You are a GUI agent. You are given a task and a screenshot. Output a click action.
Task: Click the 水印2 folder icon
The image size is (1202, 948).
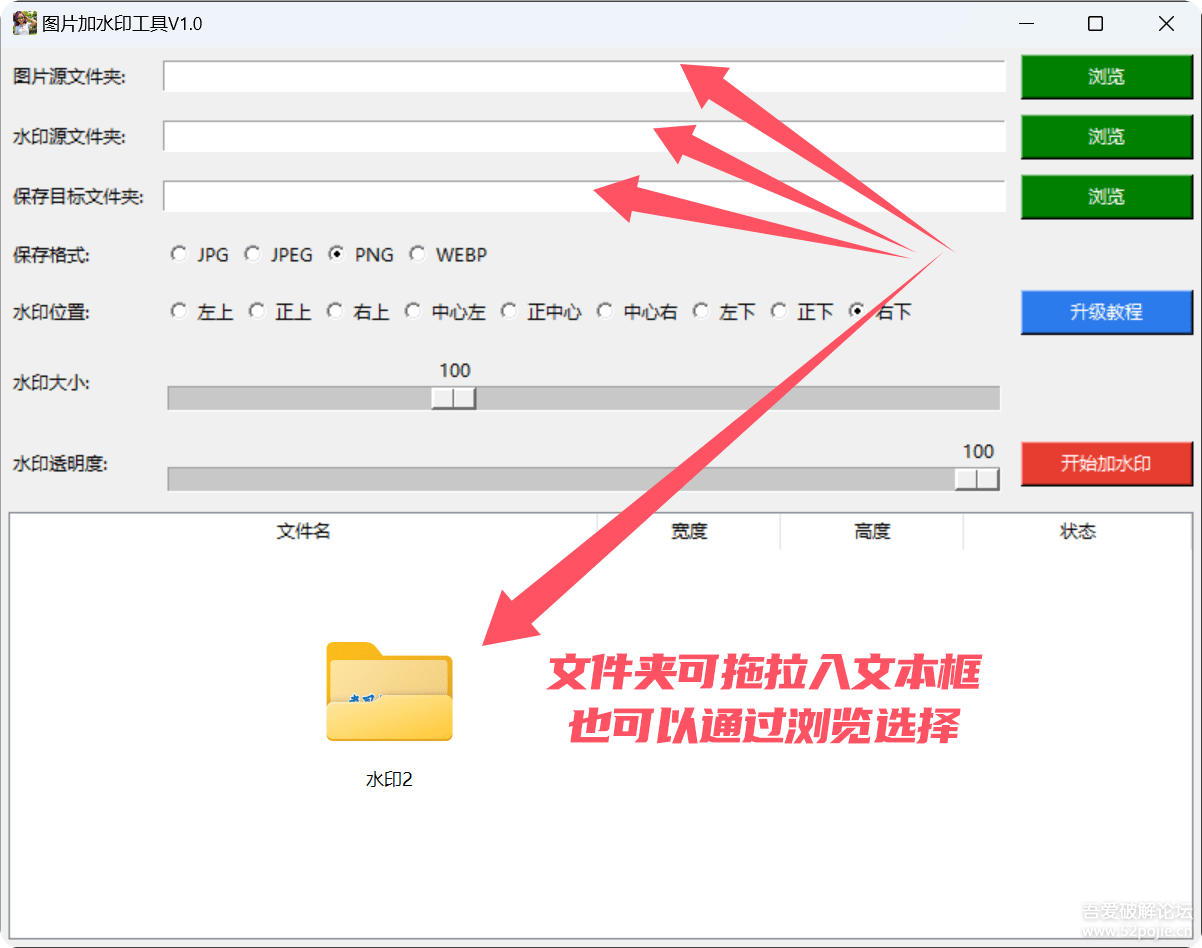click(389, 692)
